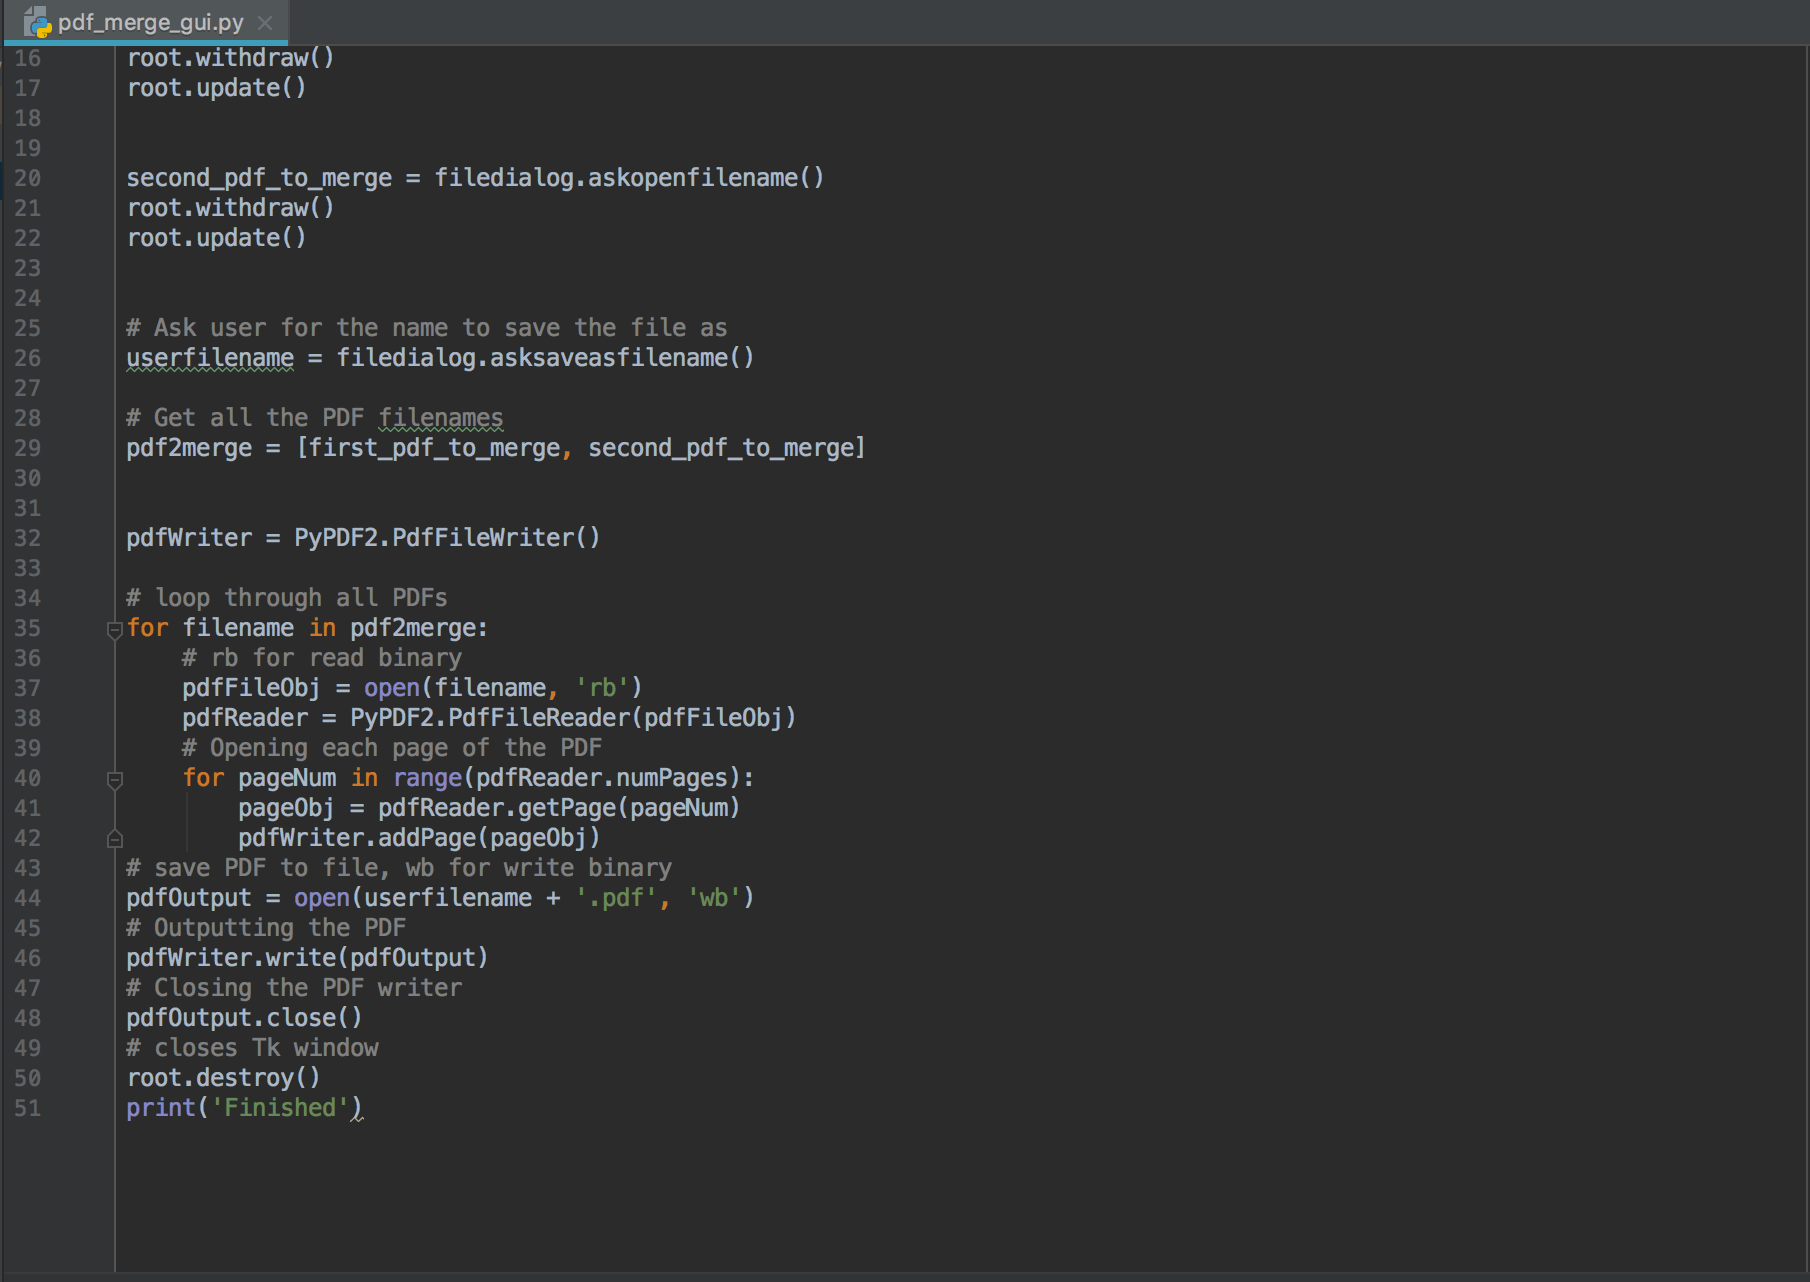
Task: Select the pdf_merge_gui.py editor tab
Action: click(150, 22)
